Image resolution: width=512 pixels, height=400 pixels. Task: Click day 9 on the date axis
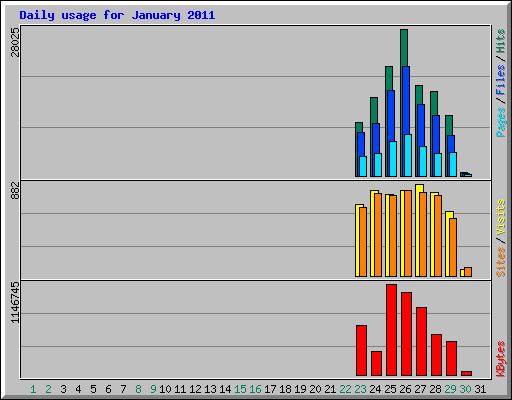tap(153, 389)
